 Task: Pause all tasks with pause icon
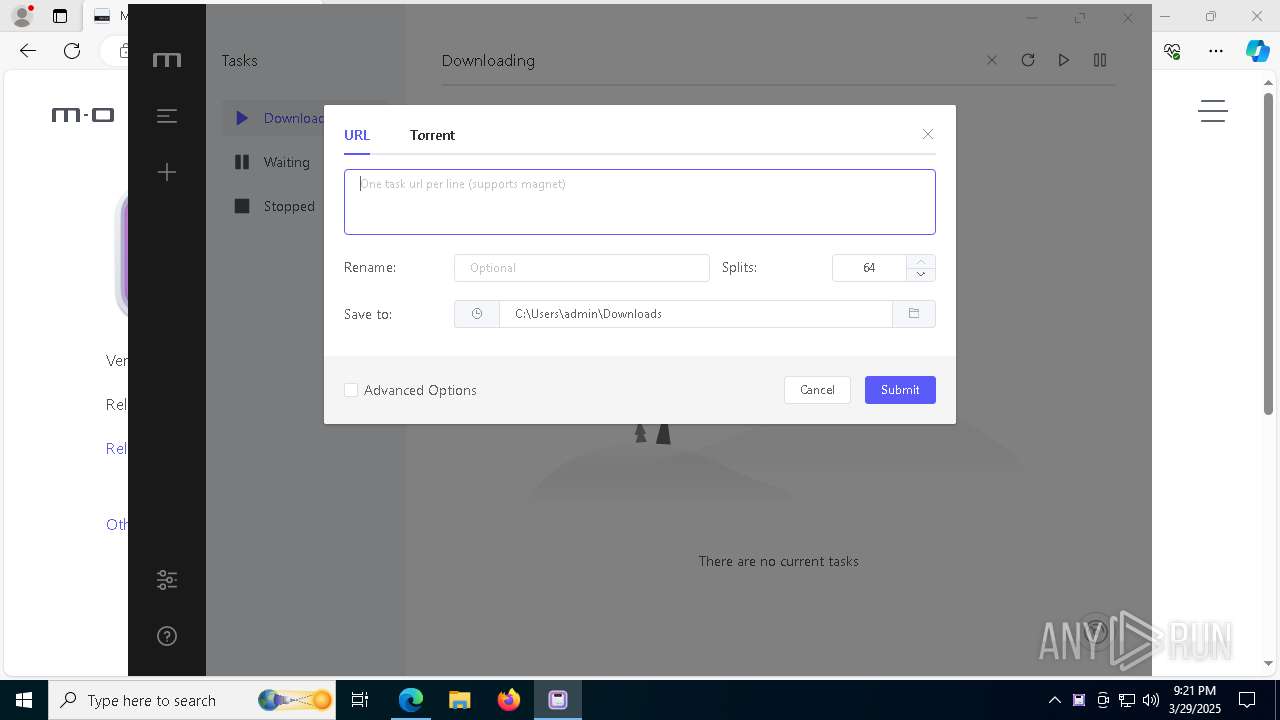1100,60
